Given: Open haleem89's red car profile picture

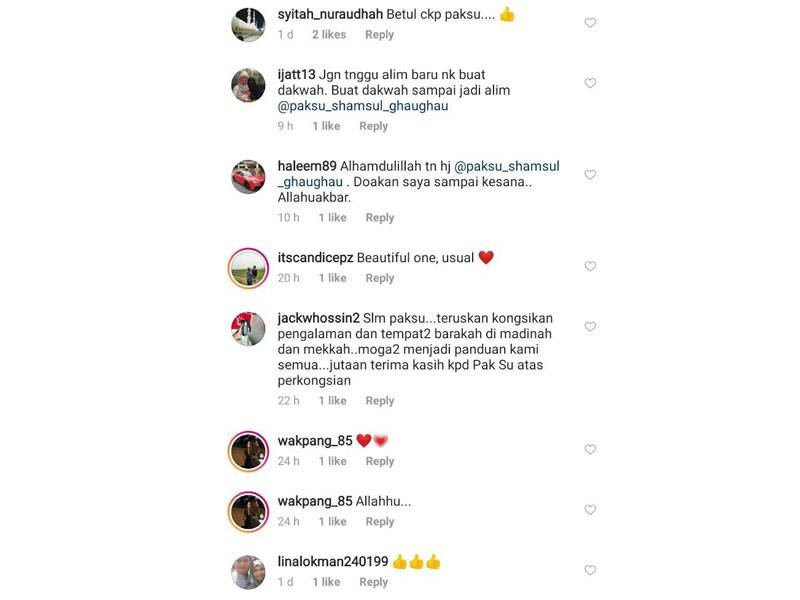Looking at the screenshot, I should 248,177.
